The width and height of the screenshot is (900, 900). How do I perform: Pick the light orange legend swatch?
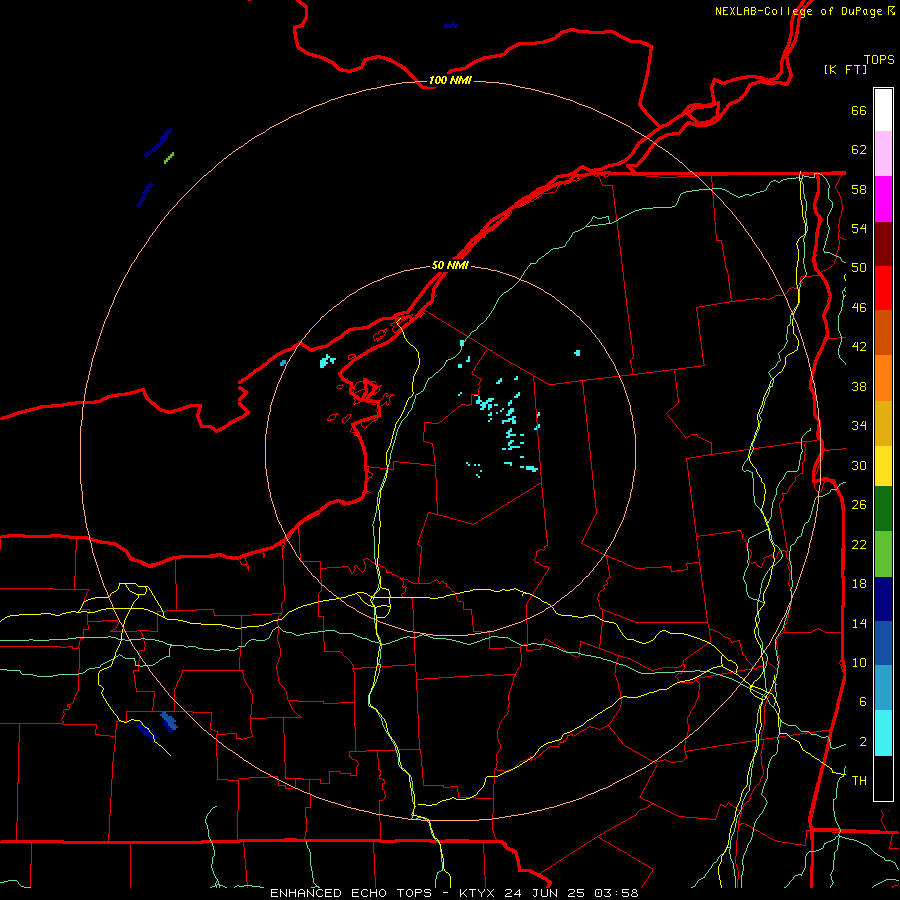tap(883, 378)
